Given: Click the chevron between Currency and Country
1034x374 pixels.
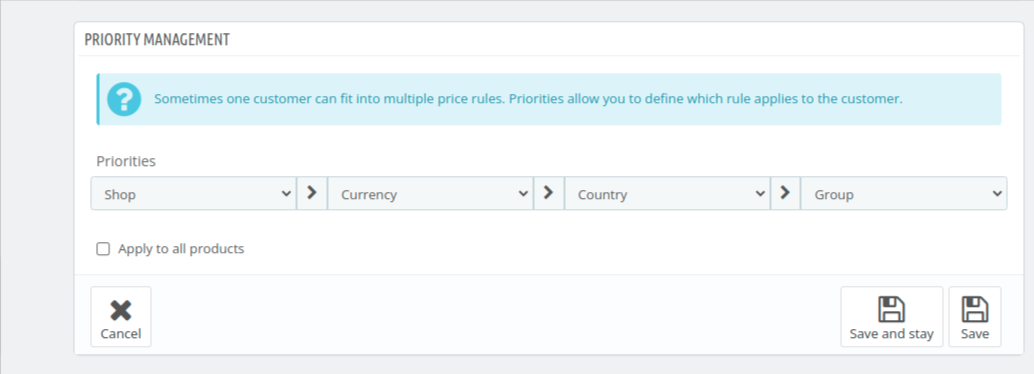Looking at the screenshot, I should [x=549, y=193].
